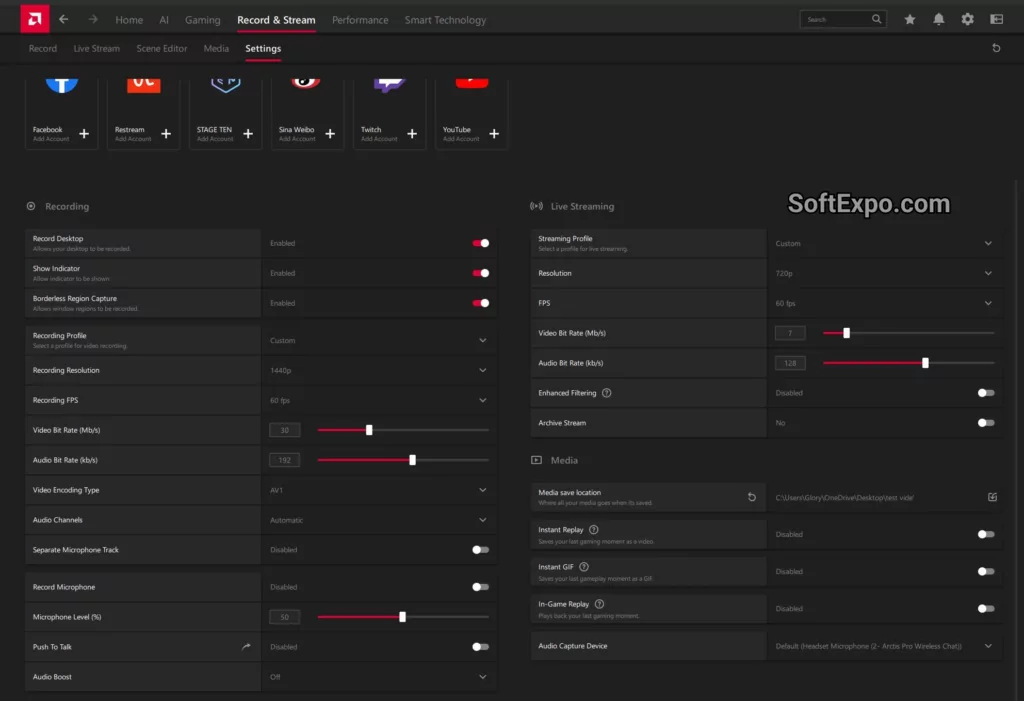Disable the Record Desktop toggle
The image size is (1024, 701).
479,243
